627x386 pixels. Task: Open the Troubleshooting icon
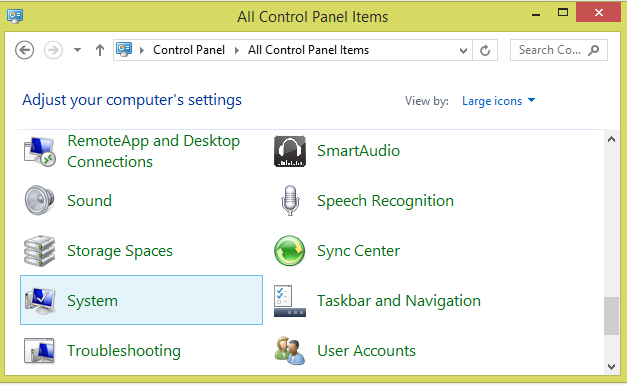tap(39, 350)
